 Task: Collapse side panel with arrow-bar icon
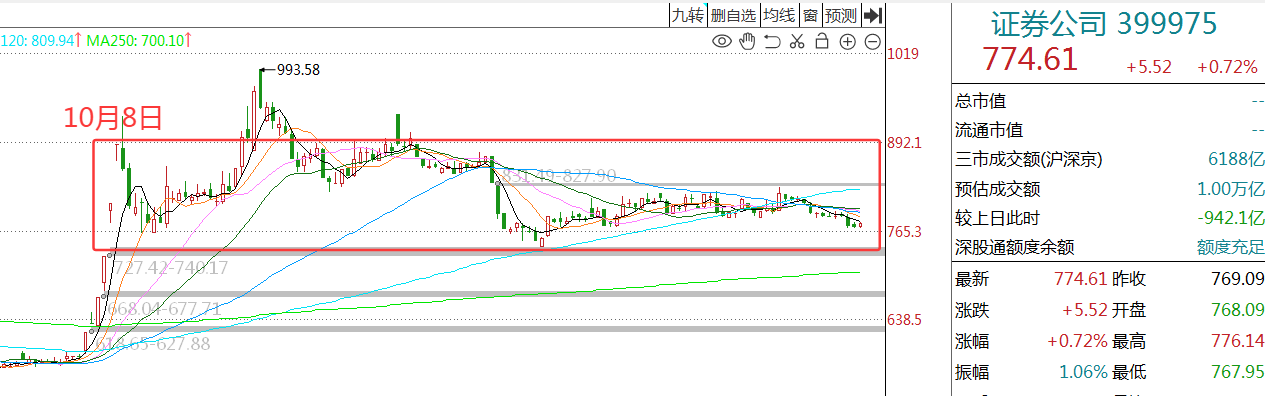tap(873, 15)
